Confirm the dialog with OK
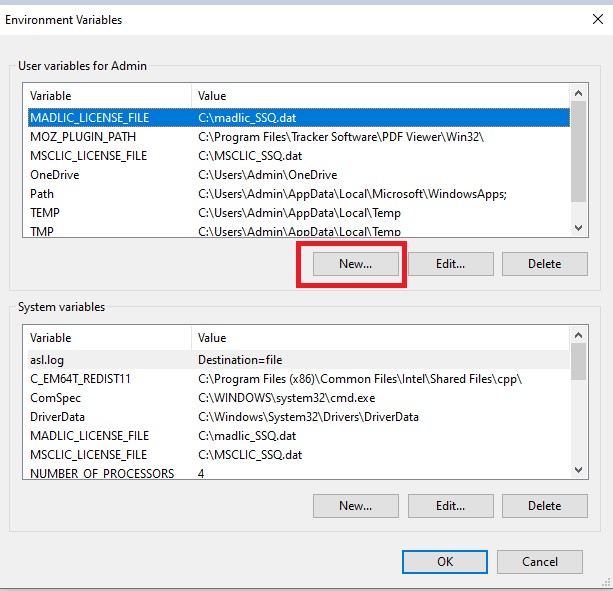The image size is (613, 591). pos(445,562)
